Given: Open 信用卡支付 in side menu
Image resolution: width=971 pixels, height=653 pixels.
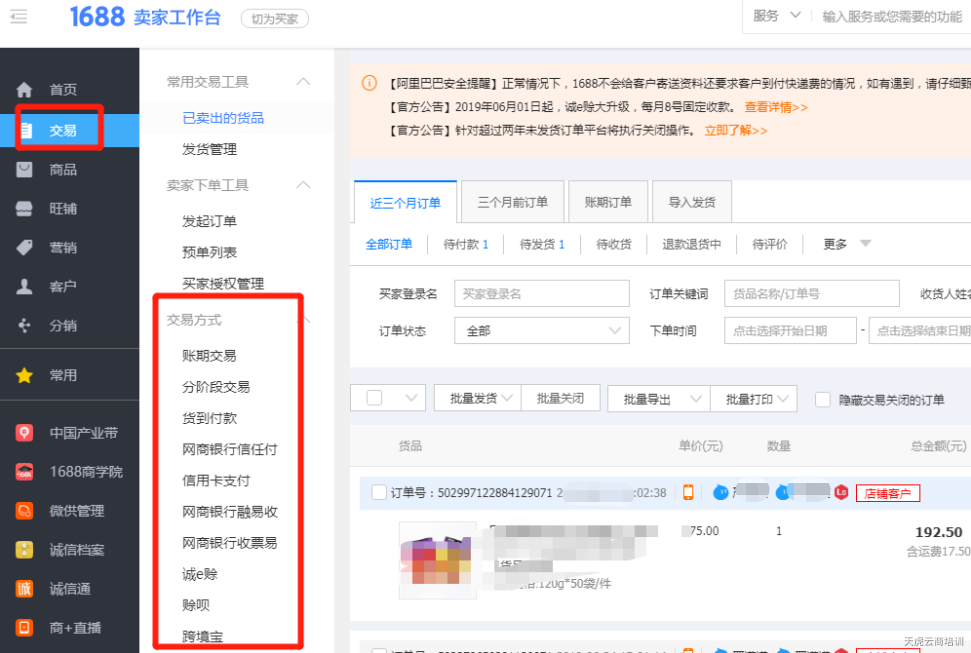Looking at the screenshot, I should [216, 481].
